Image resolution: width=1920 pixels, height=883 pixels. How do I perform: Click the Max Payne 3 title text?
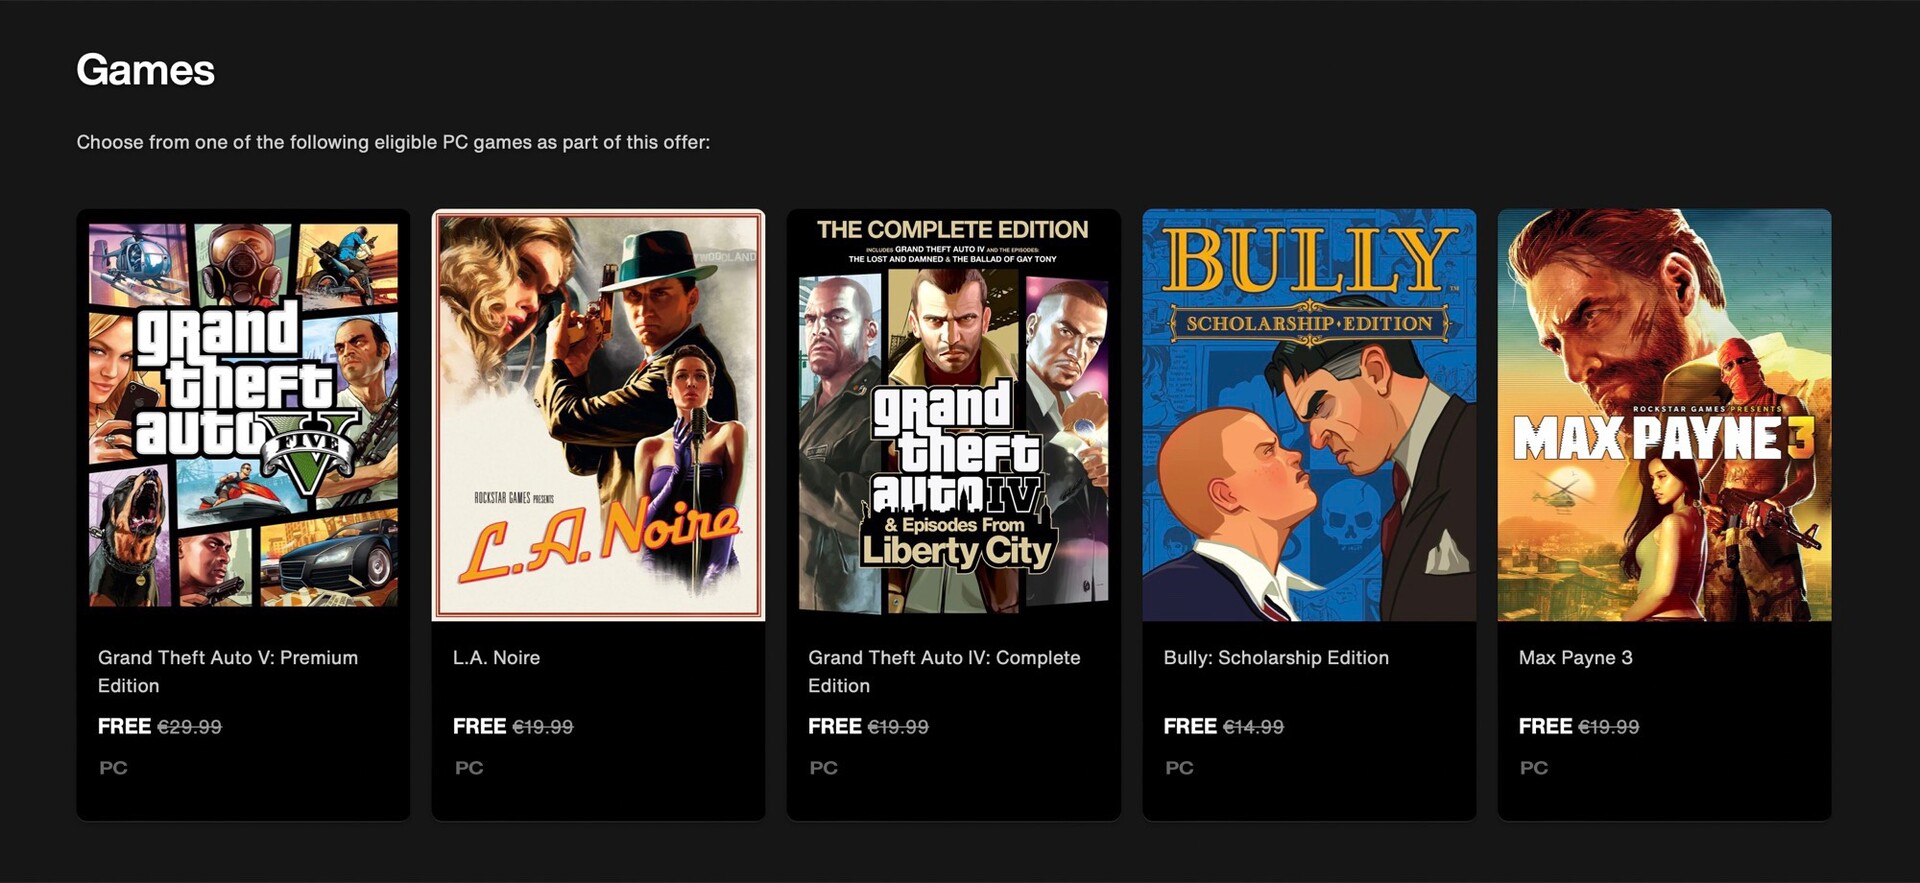click(1575, 658)
